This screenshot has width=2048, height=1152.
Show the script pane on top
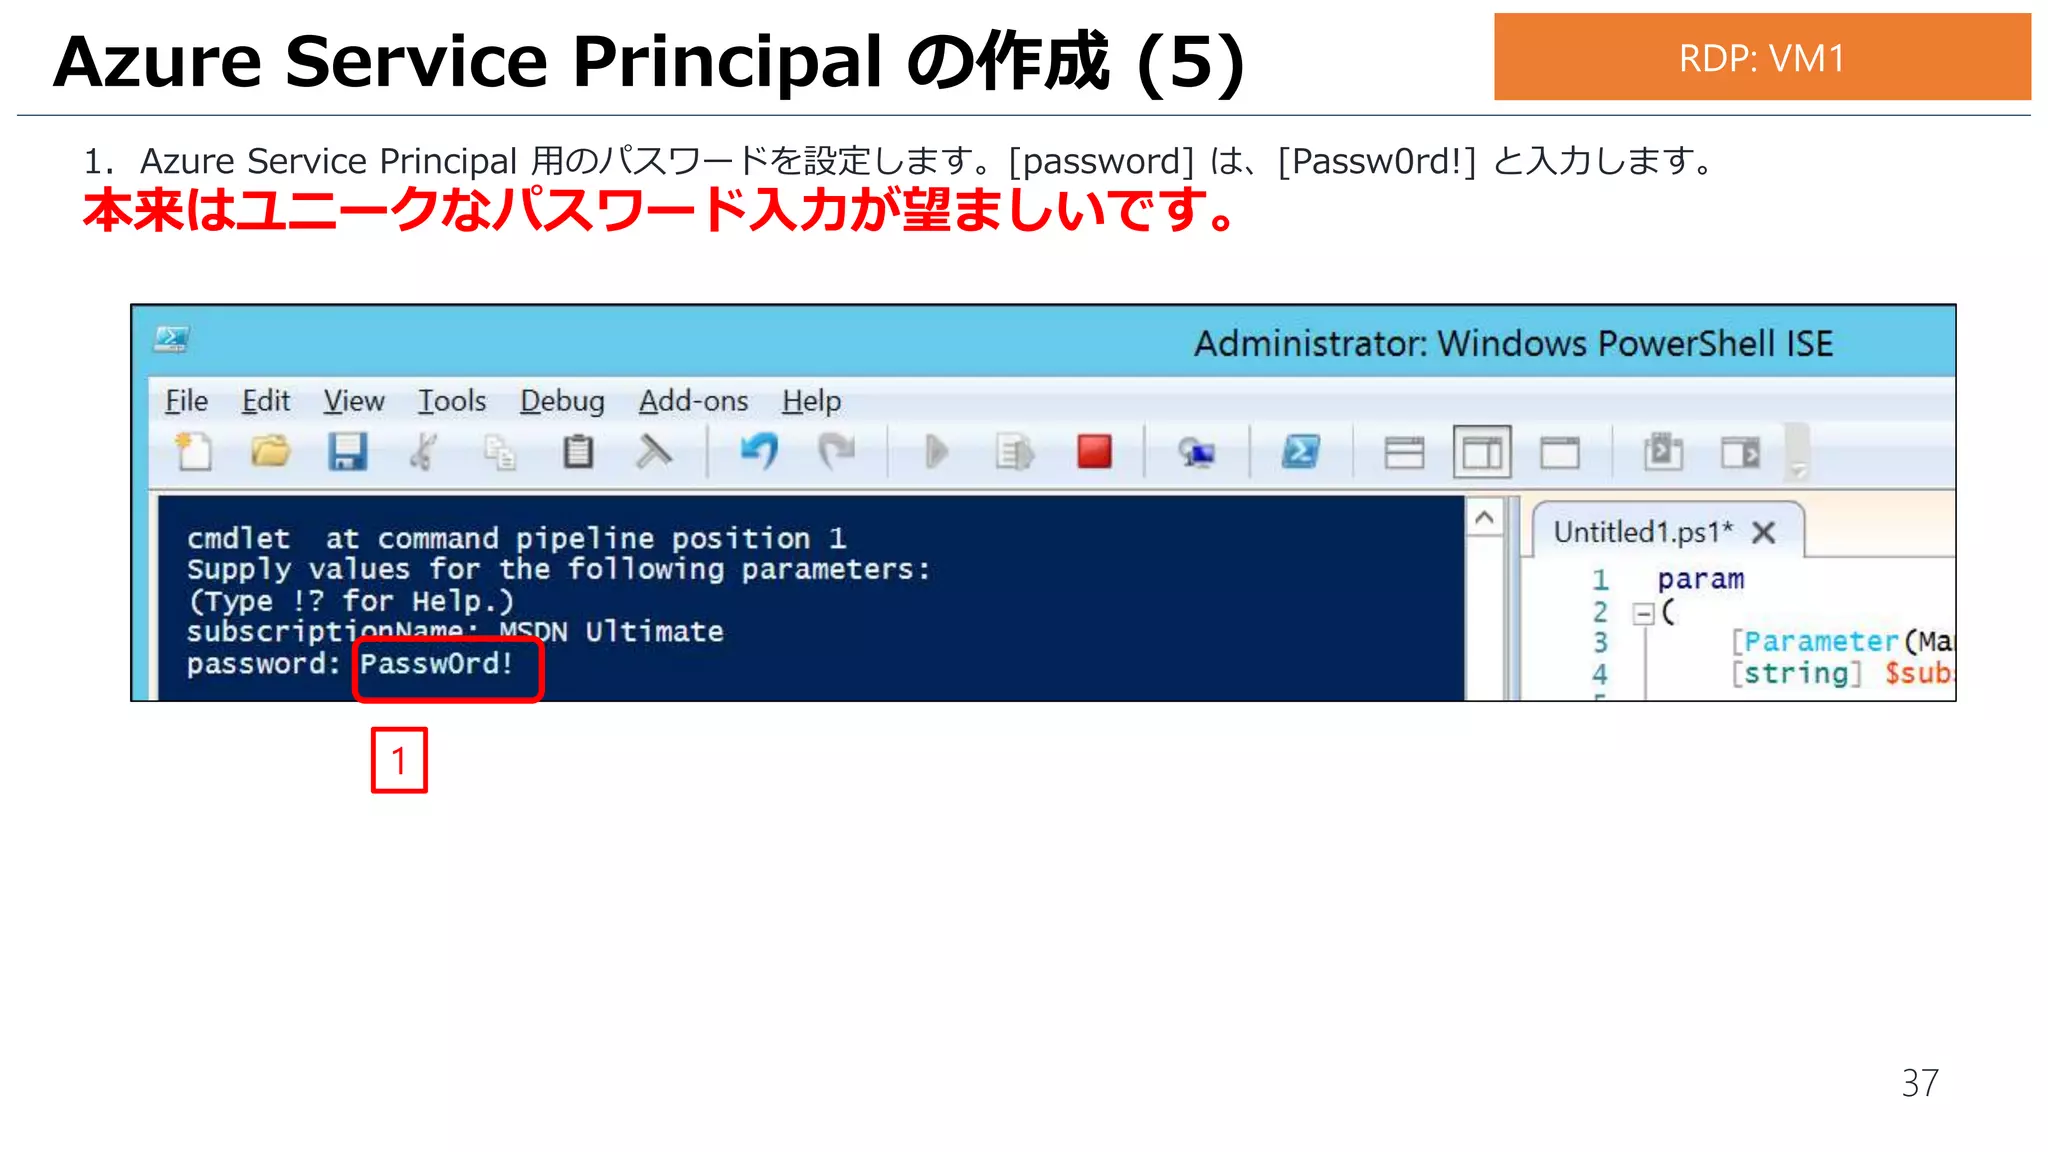click(x=1404, y=453)
